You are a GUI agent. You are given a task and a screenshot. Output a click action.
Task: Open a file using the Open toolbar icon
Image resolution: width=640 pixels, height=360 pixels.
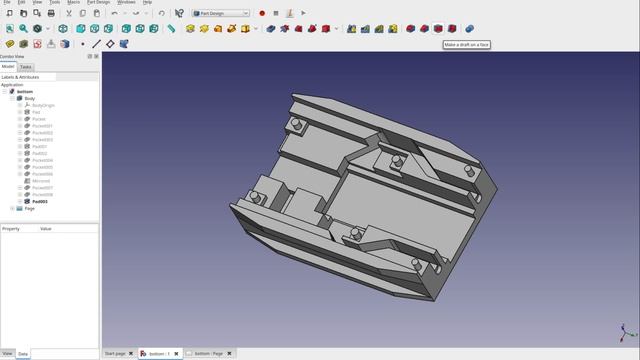coord(23,13)
